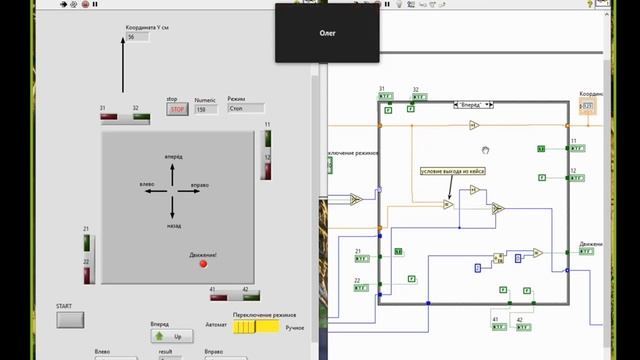Open the "Вперед" case selector dropdown
Viewport: 640px width, 360px height.
tap(487, 105)
